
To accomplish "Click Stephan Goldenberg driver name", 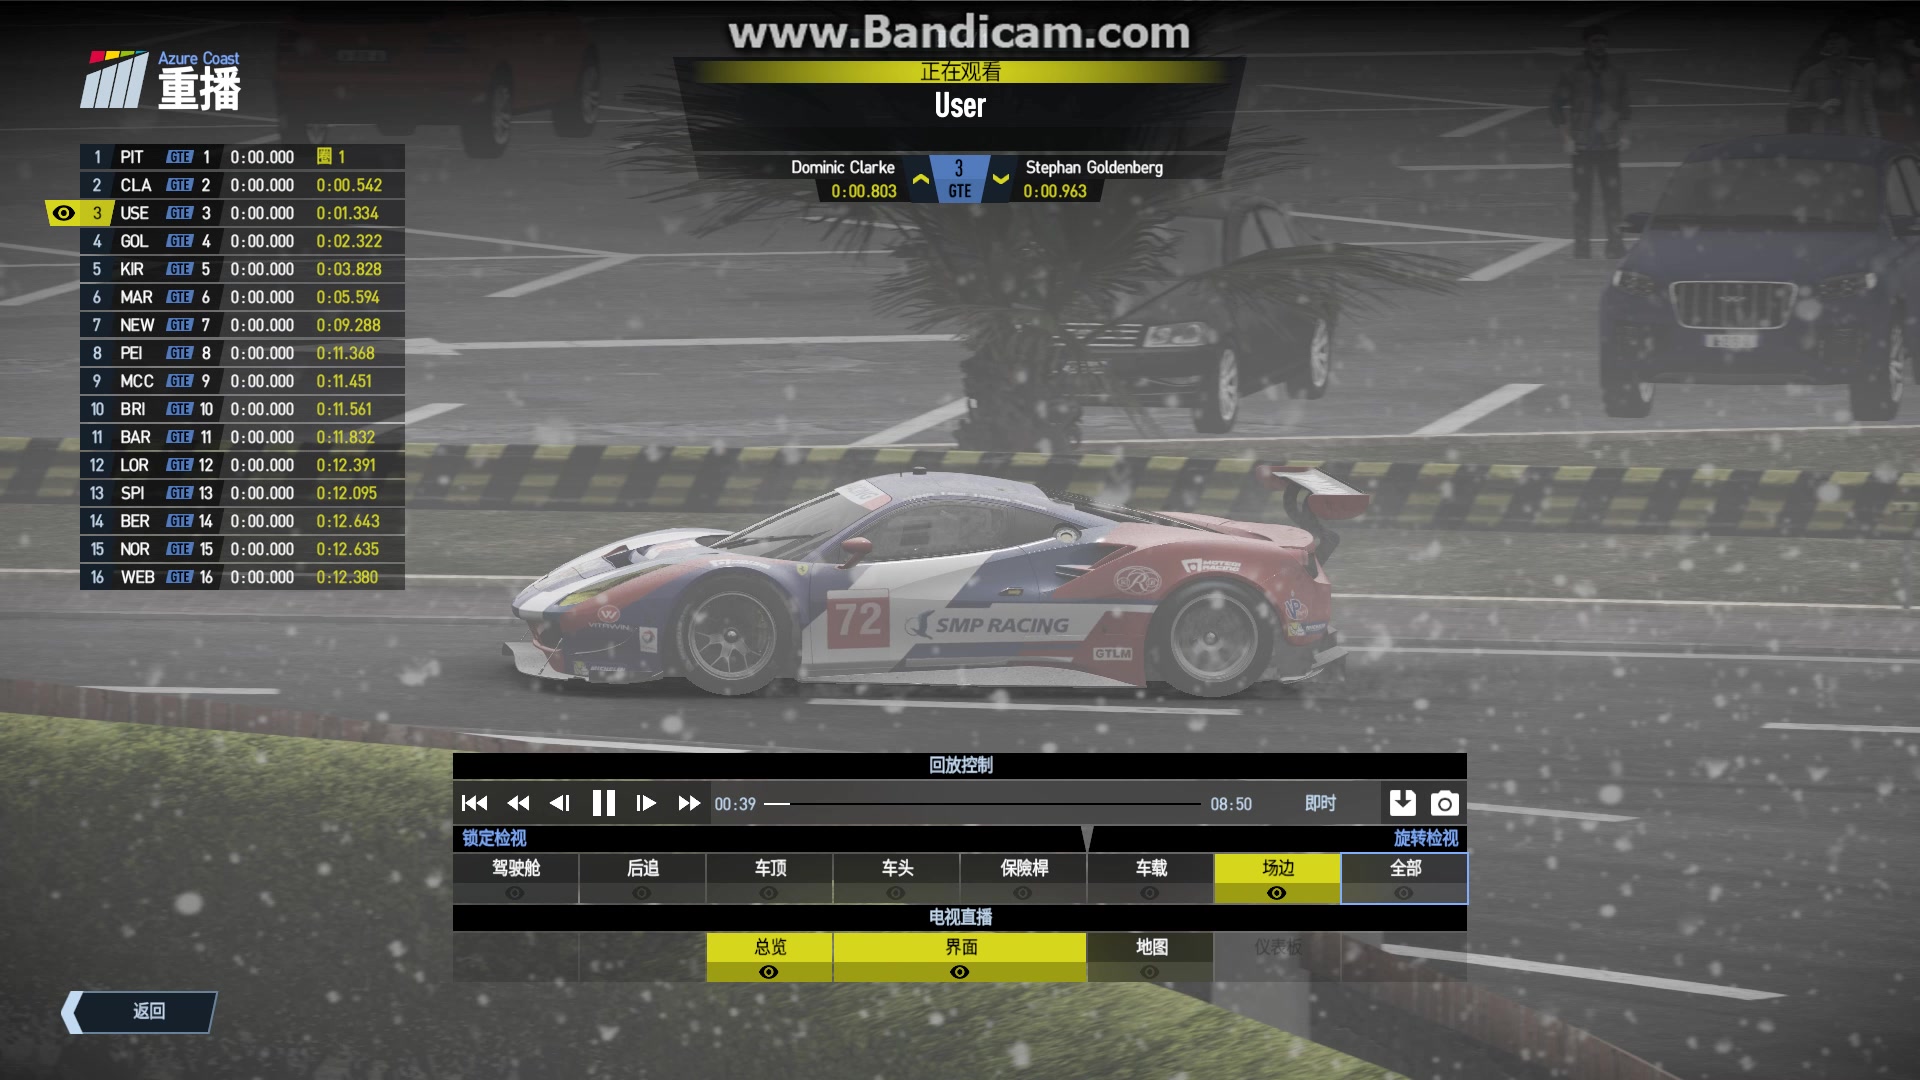I will [1094, 167].
